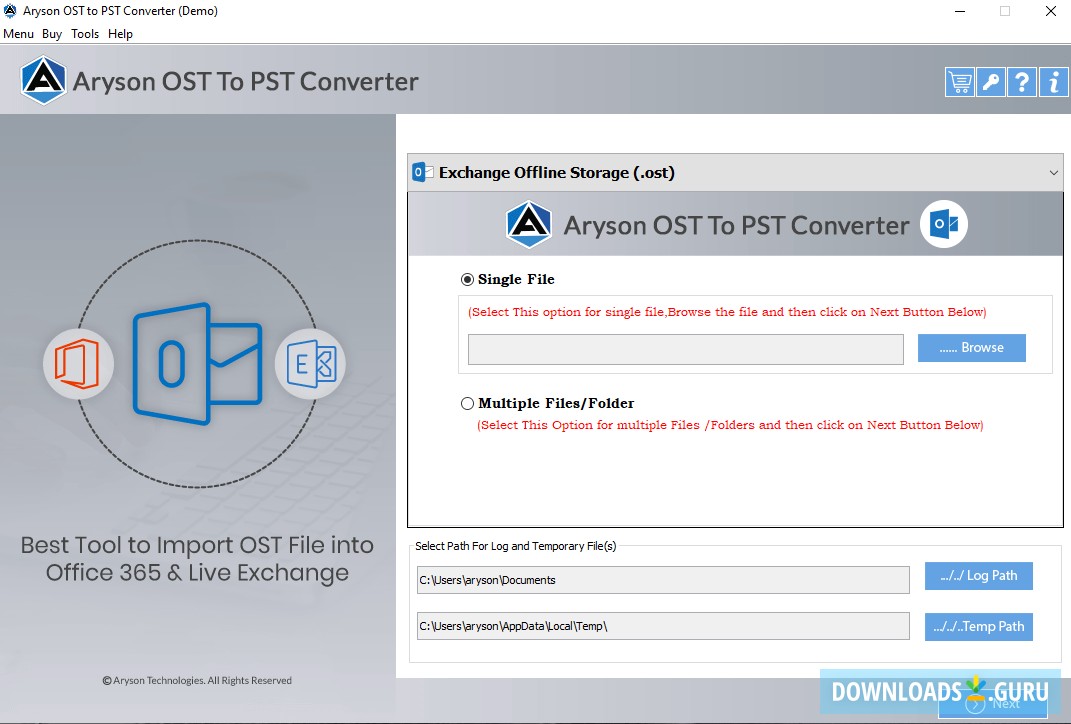This screenshot has height=724, width=1071.
Task: Click the Documents log path input field
Action: [x=662, y=580]
